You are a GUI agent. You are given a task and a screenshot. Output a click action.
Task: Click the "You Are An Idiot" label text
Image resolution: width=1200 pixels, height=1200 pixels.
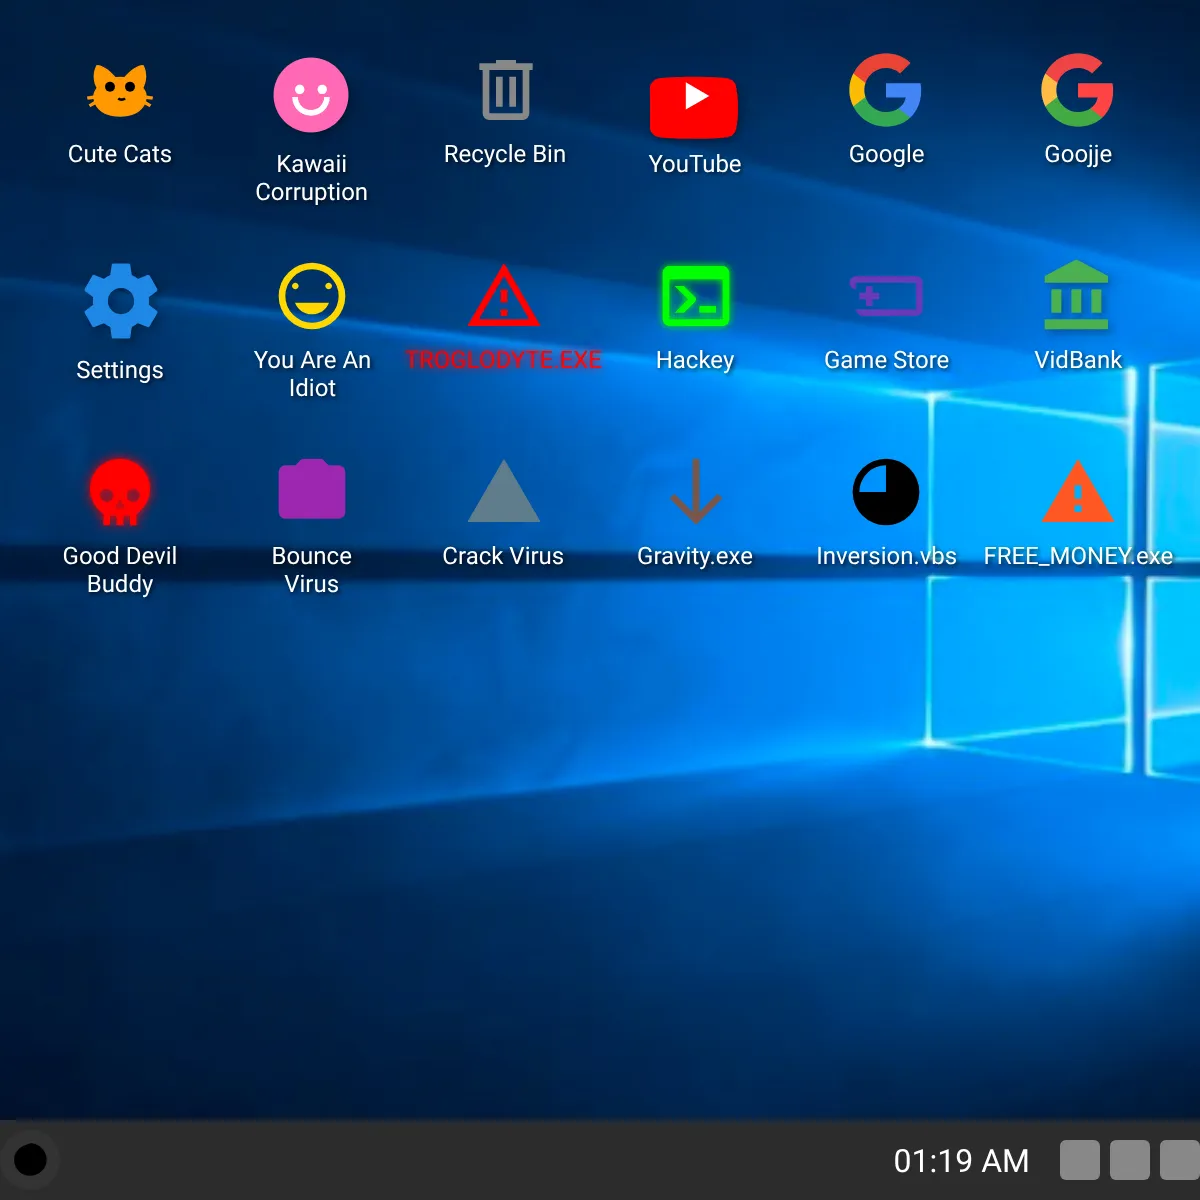click(x=312, y=374)
